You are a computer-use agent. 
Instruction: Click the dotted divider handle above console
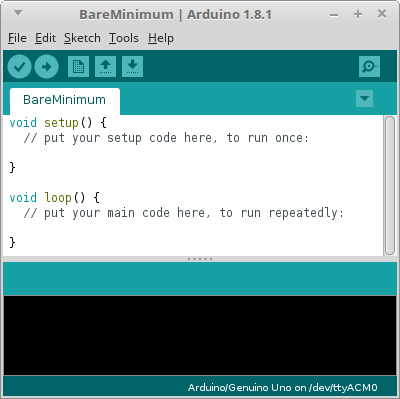200,259
